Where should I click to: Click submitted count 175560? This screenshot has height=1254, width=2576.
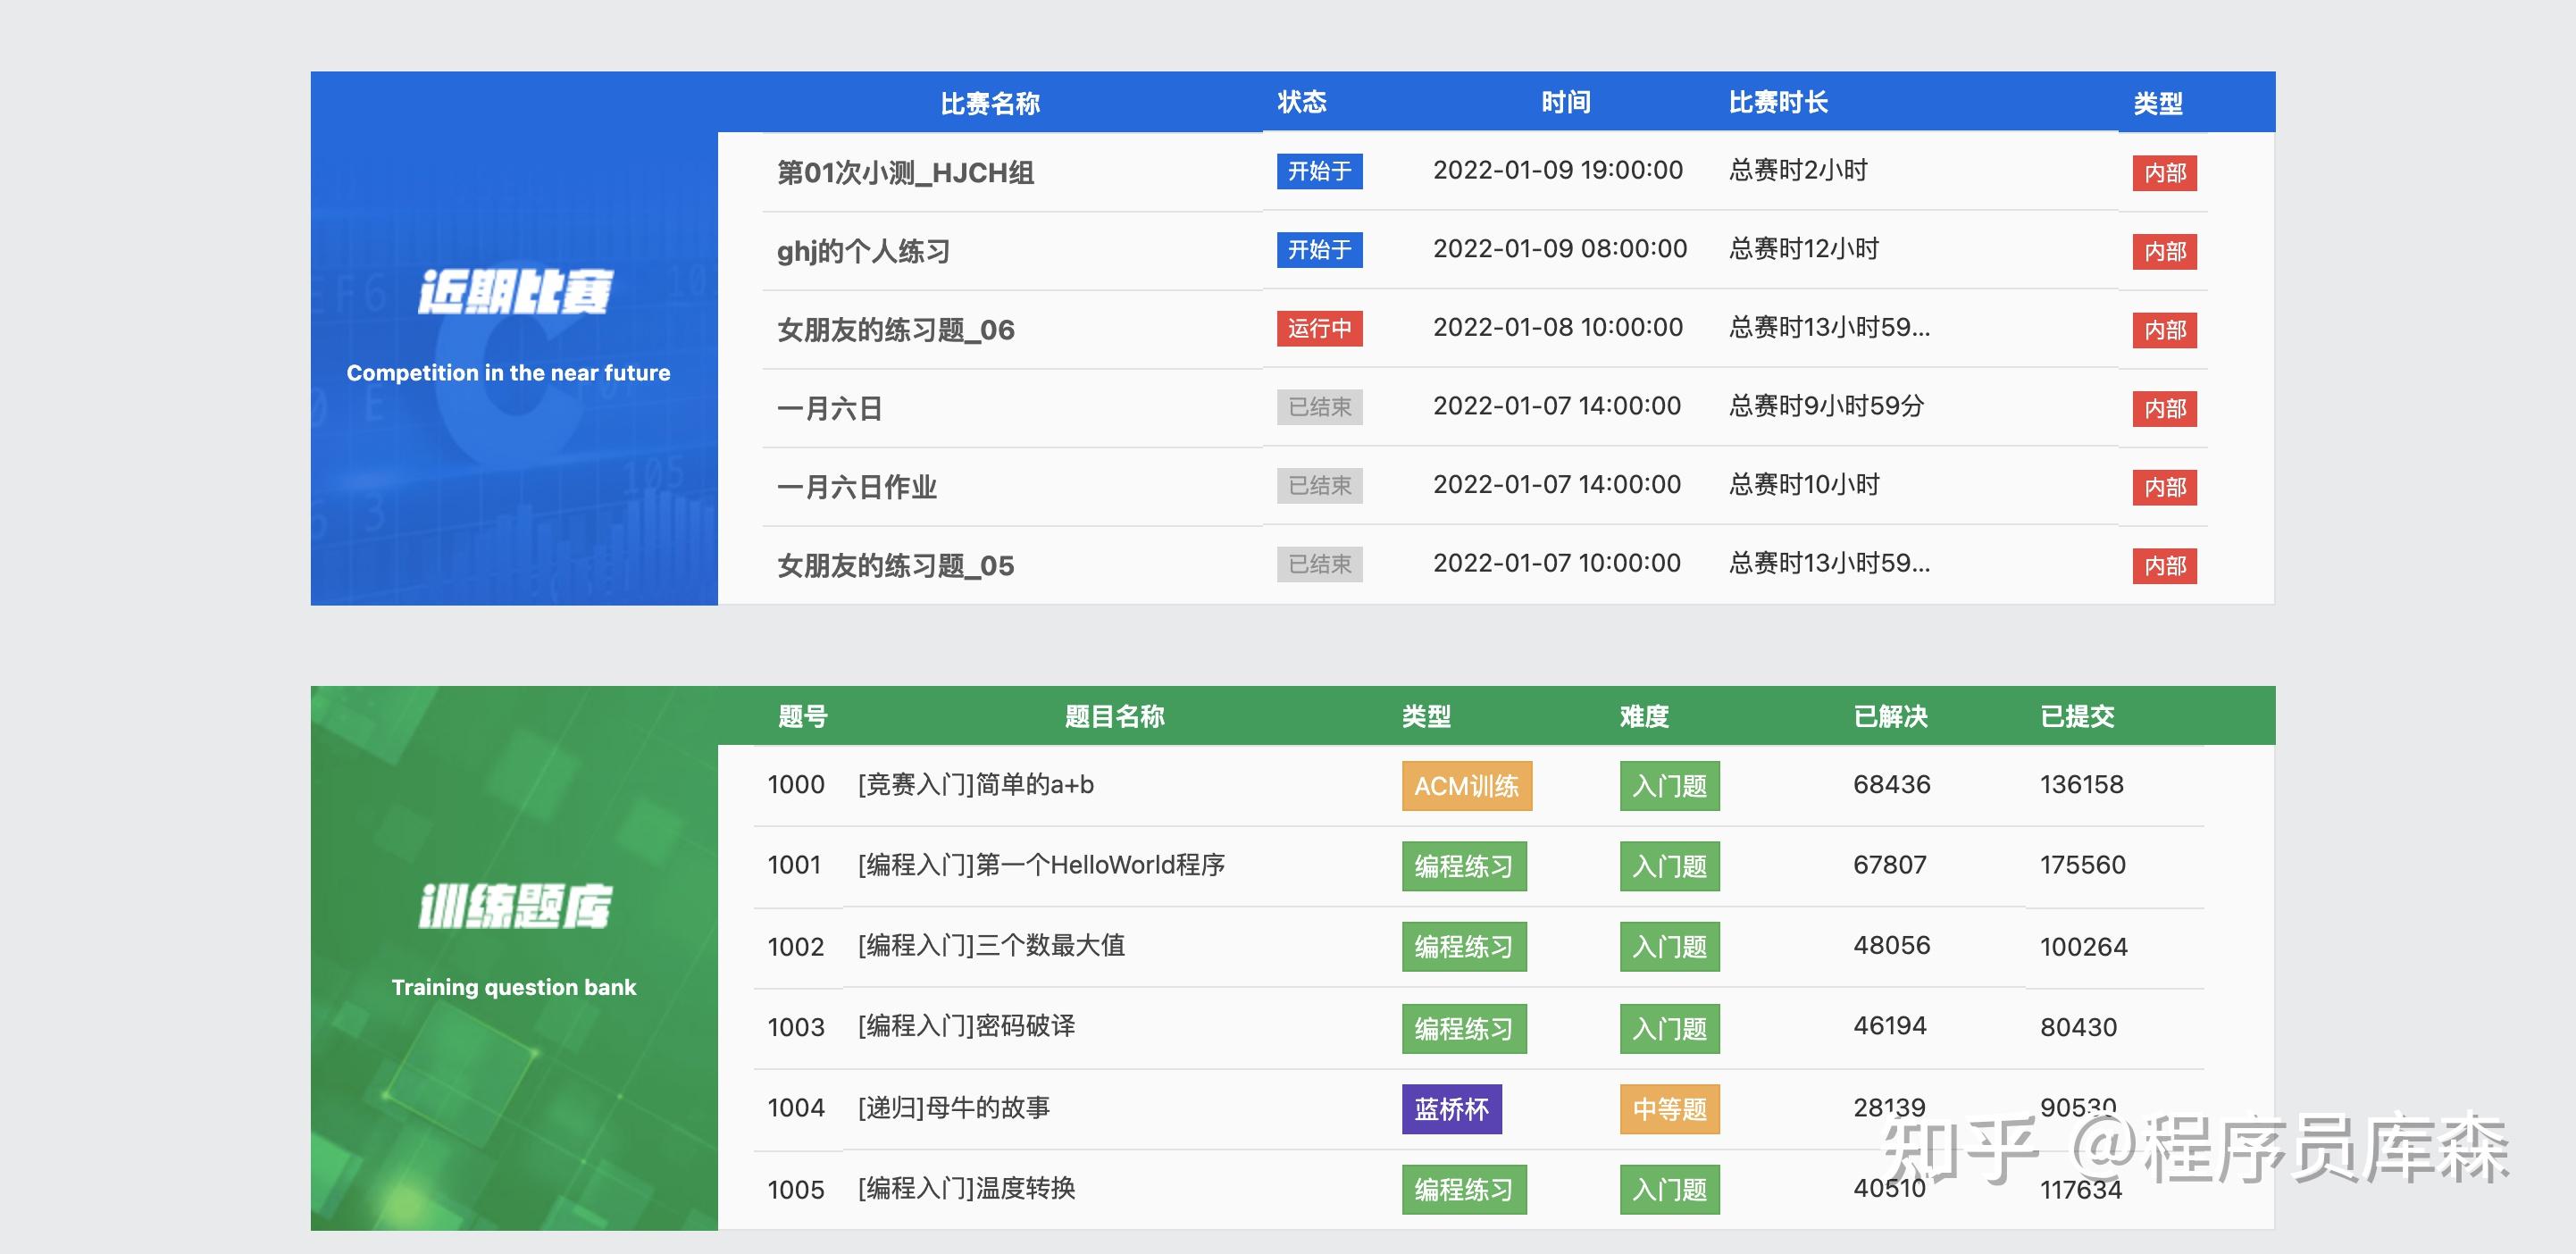pos(2082,864)
